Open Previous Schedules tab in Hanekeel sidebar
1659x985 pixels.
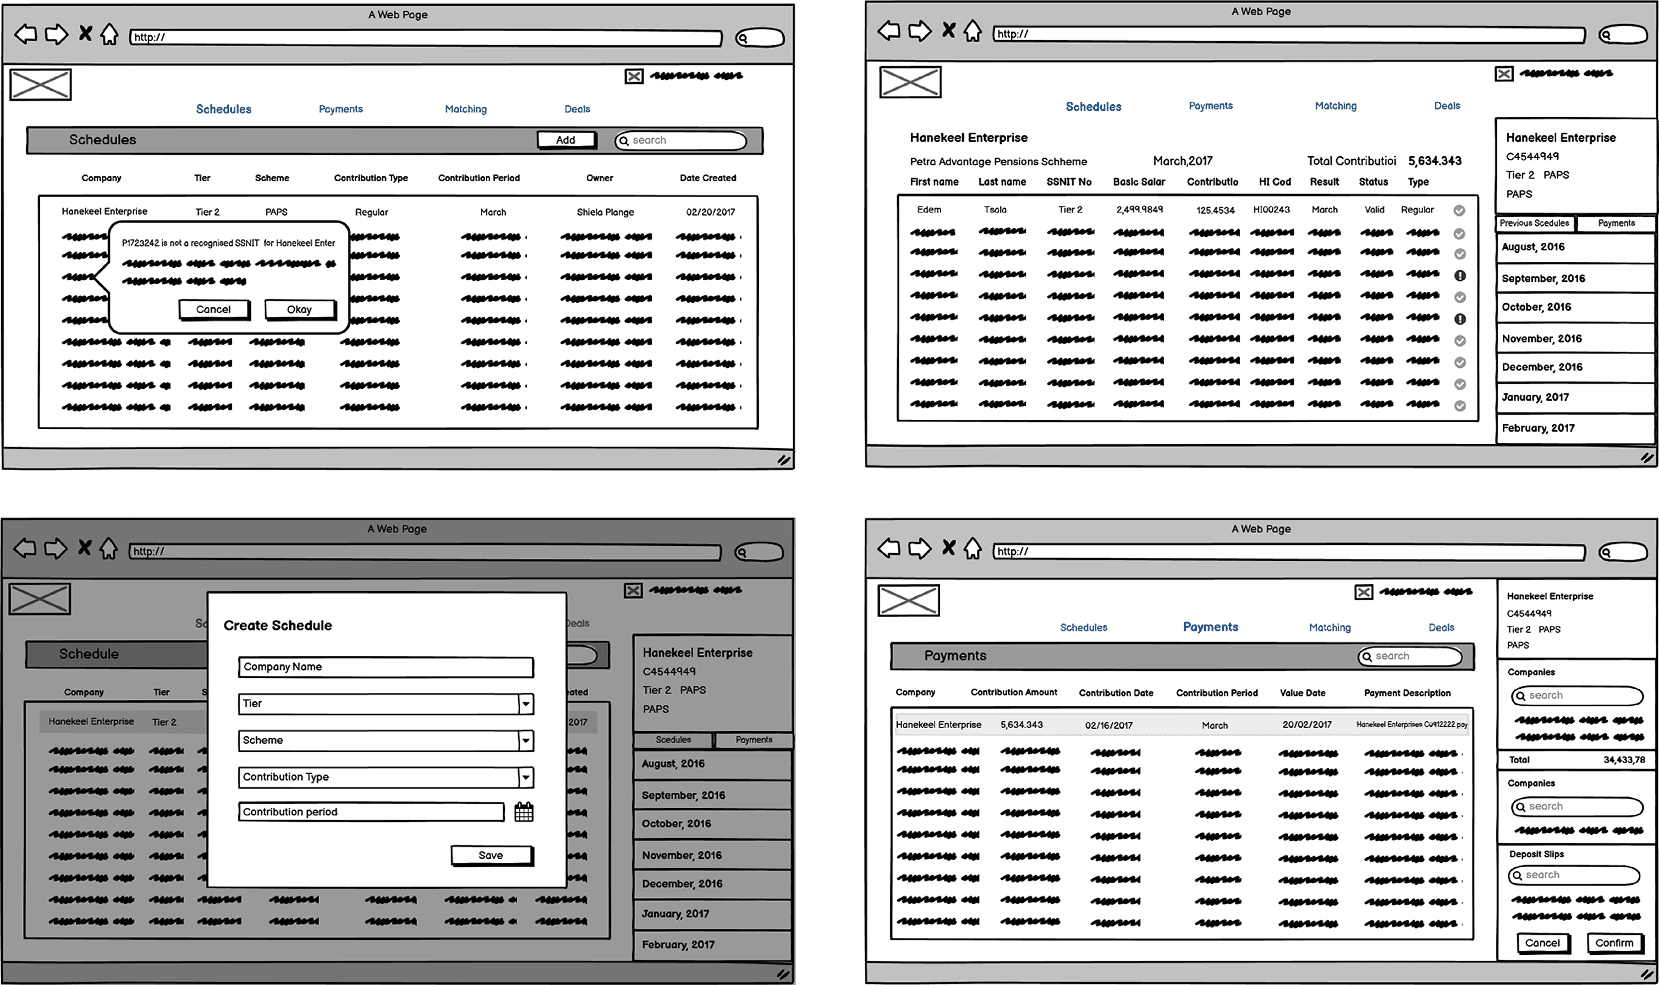tap(1535, 223)
